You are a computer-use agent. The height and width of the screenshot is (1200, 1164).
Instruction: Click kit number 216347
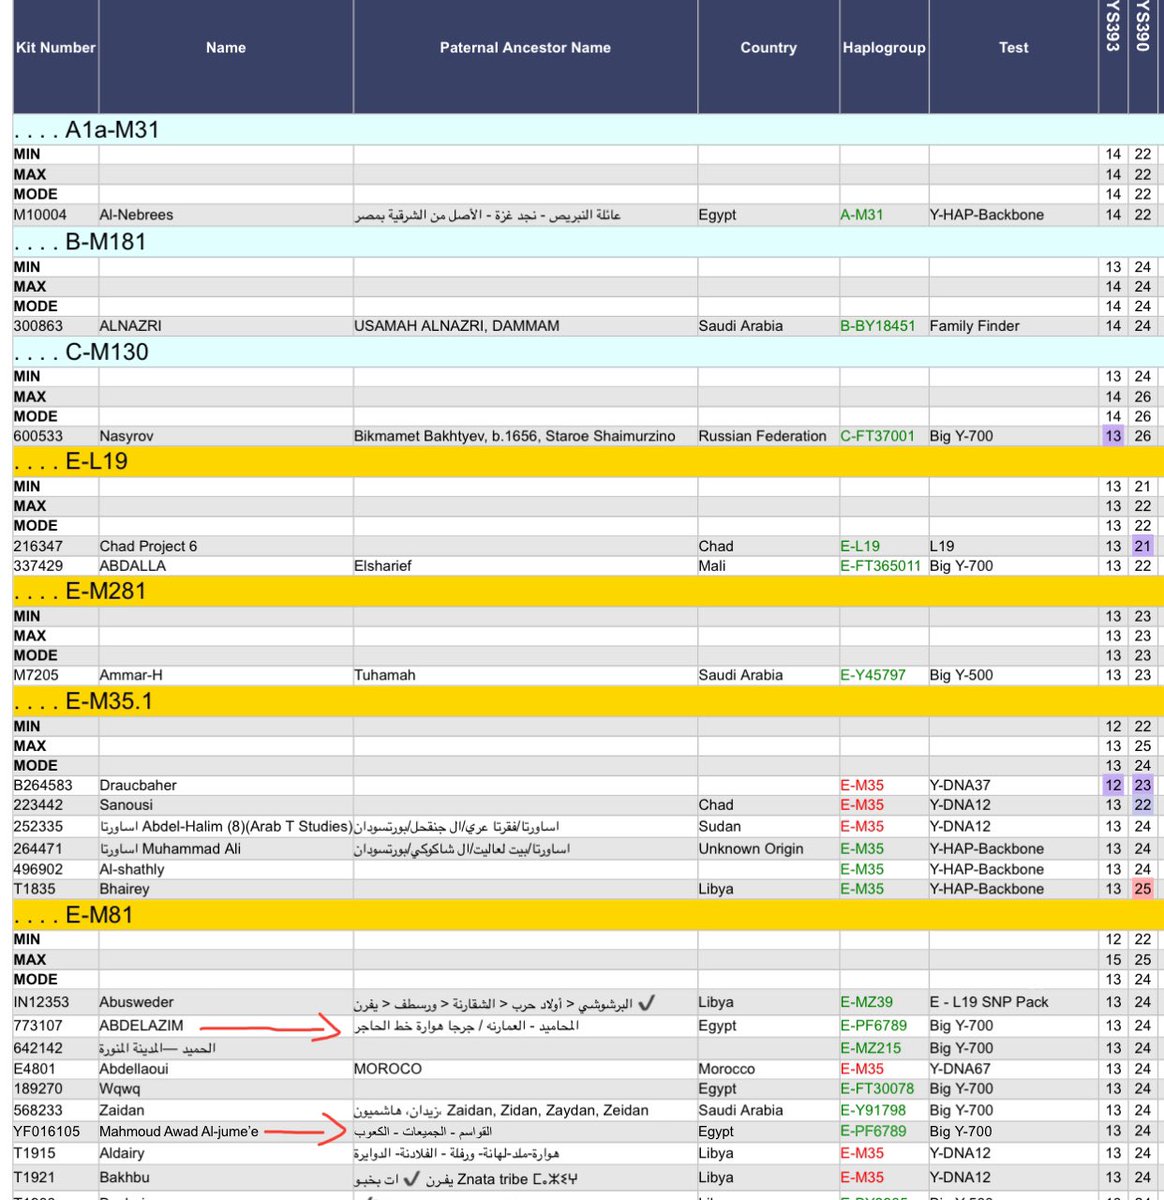(x=38, y=546)
